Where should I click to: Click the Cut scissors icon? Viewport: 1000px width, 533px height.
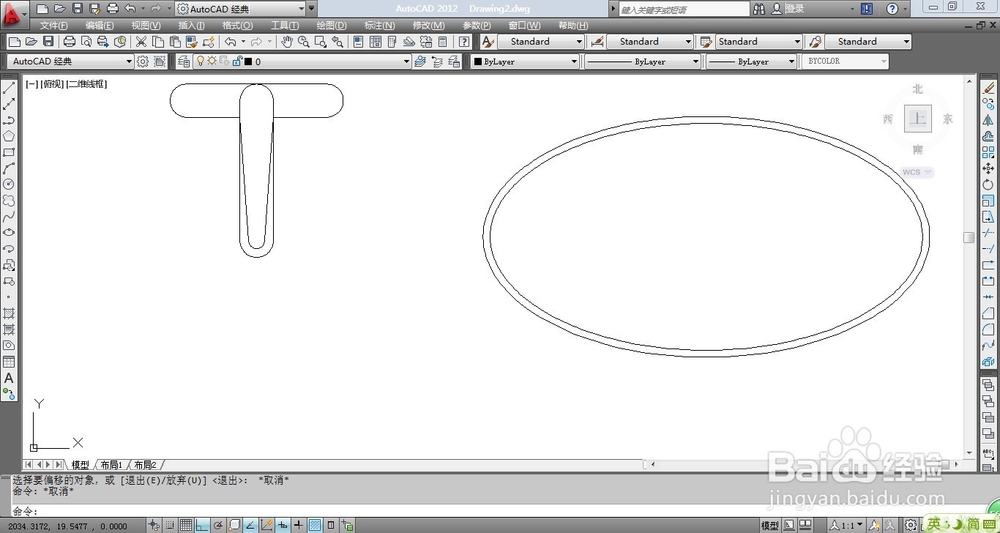[x=142, y=41]
